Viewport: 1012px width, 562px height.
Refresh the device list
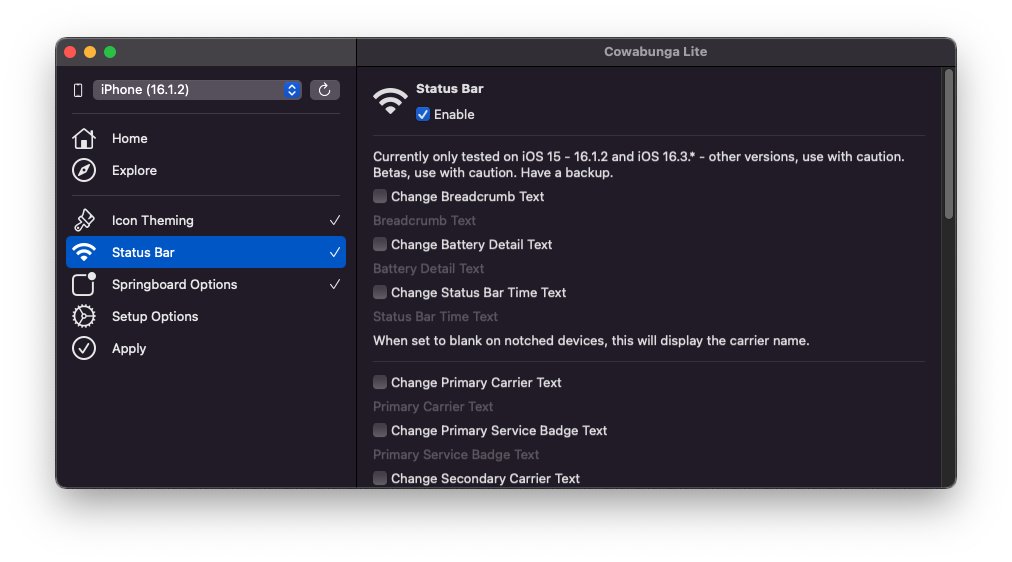pyautogui.click(x=325, y=90)
